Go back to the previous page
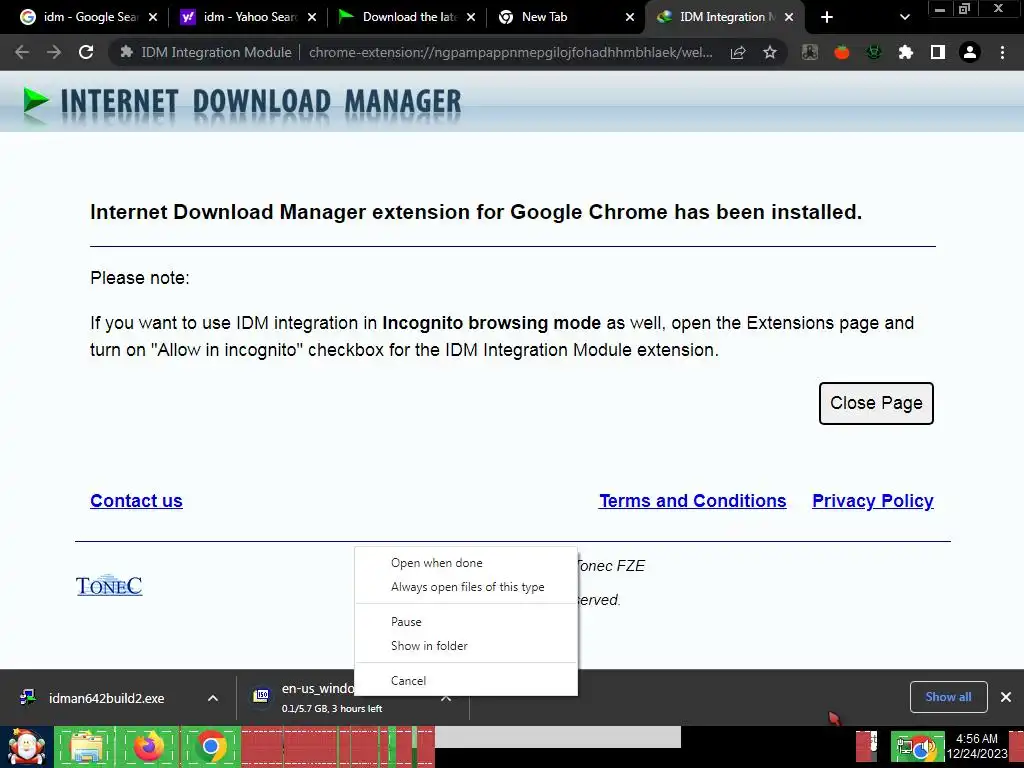This screenshot has width=1024, height=768. (x=22, y=52)
